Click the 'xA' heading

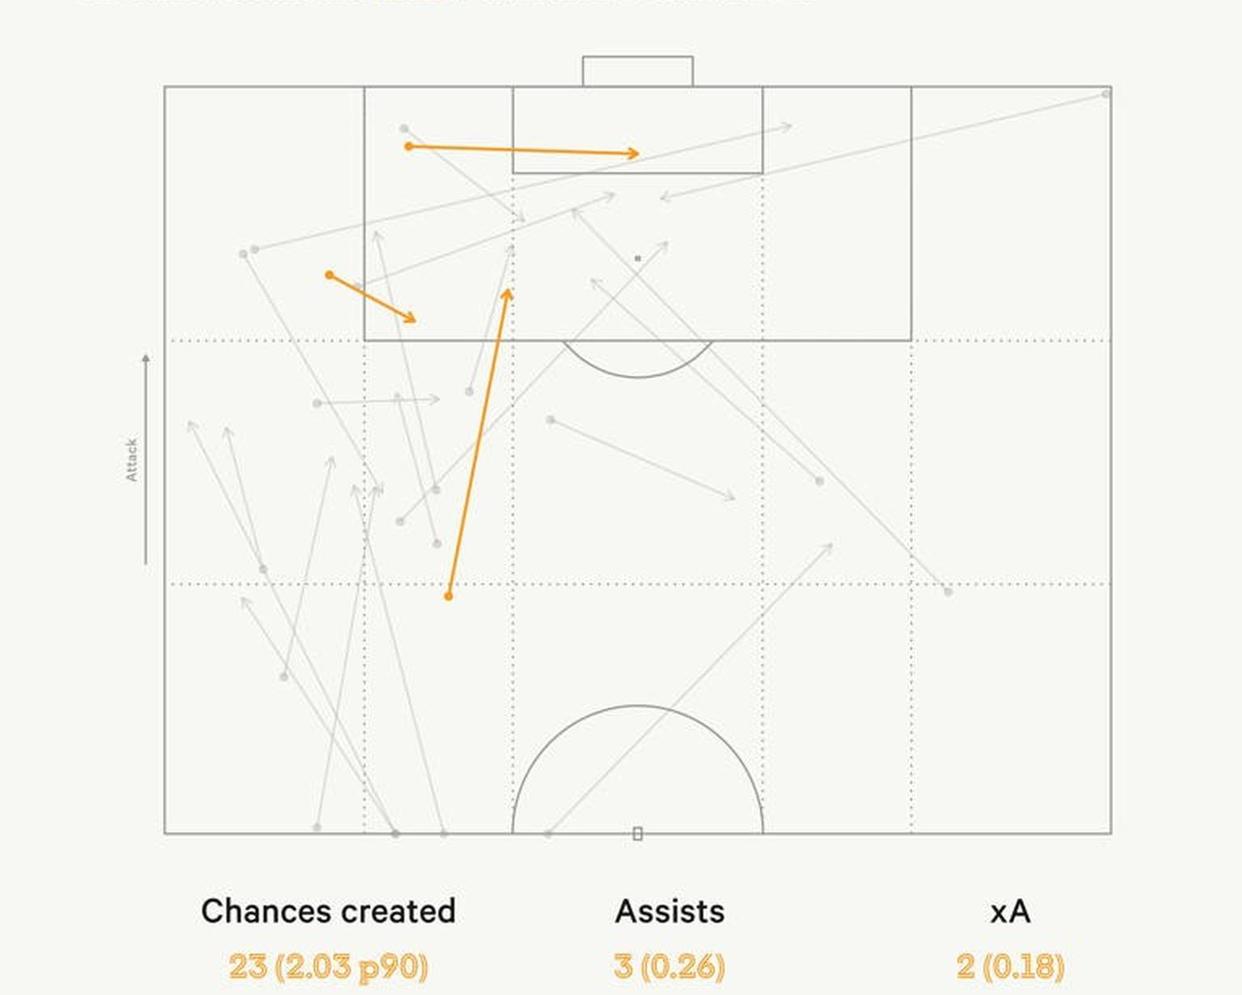click(1010, 912)
